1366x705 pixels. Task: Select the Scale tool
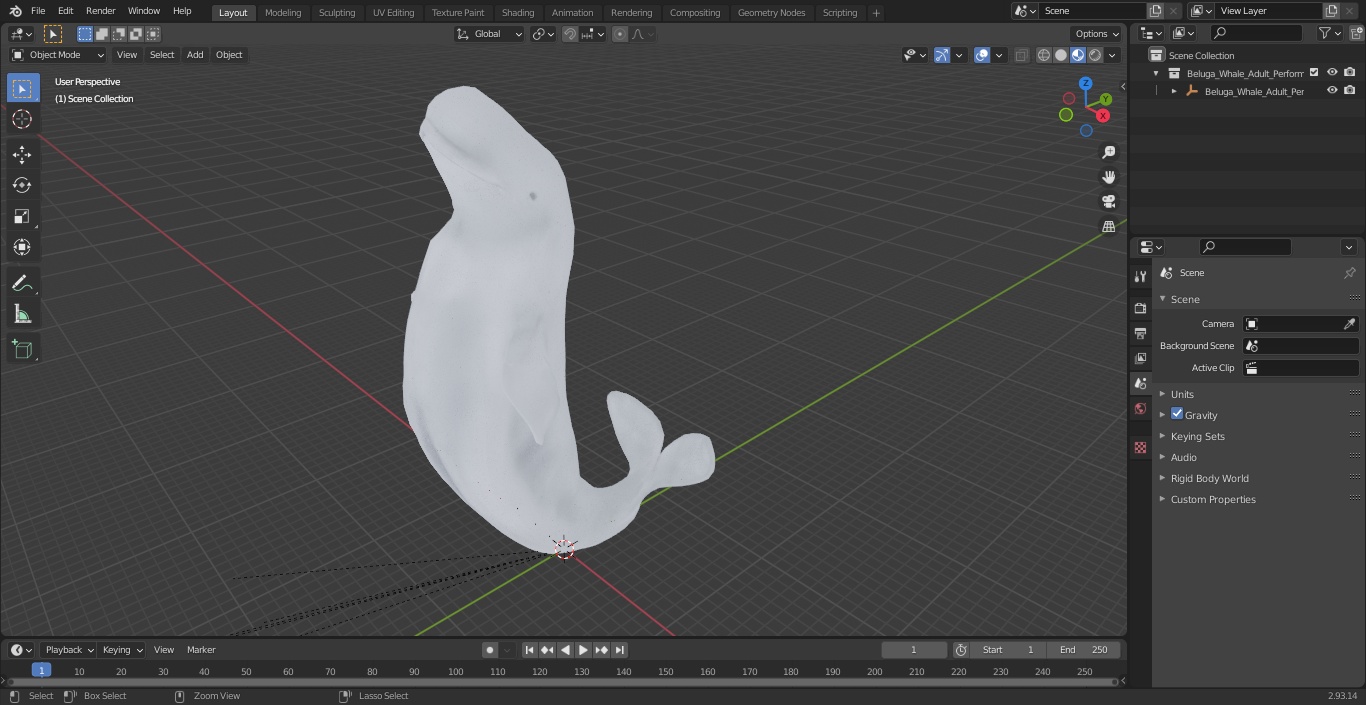pos(22,216)
